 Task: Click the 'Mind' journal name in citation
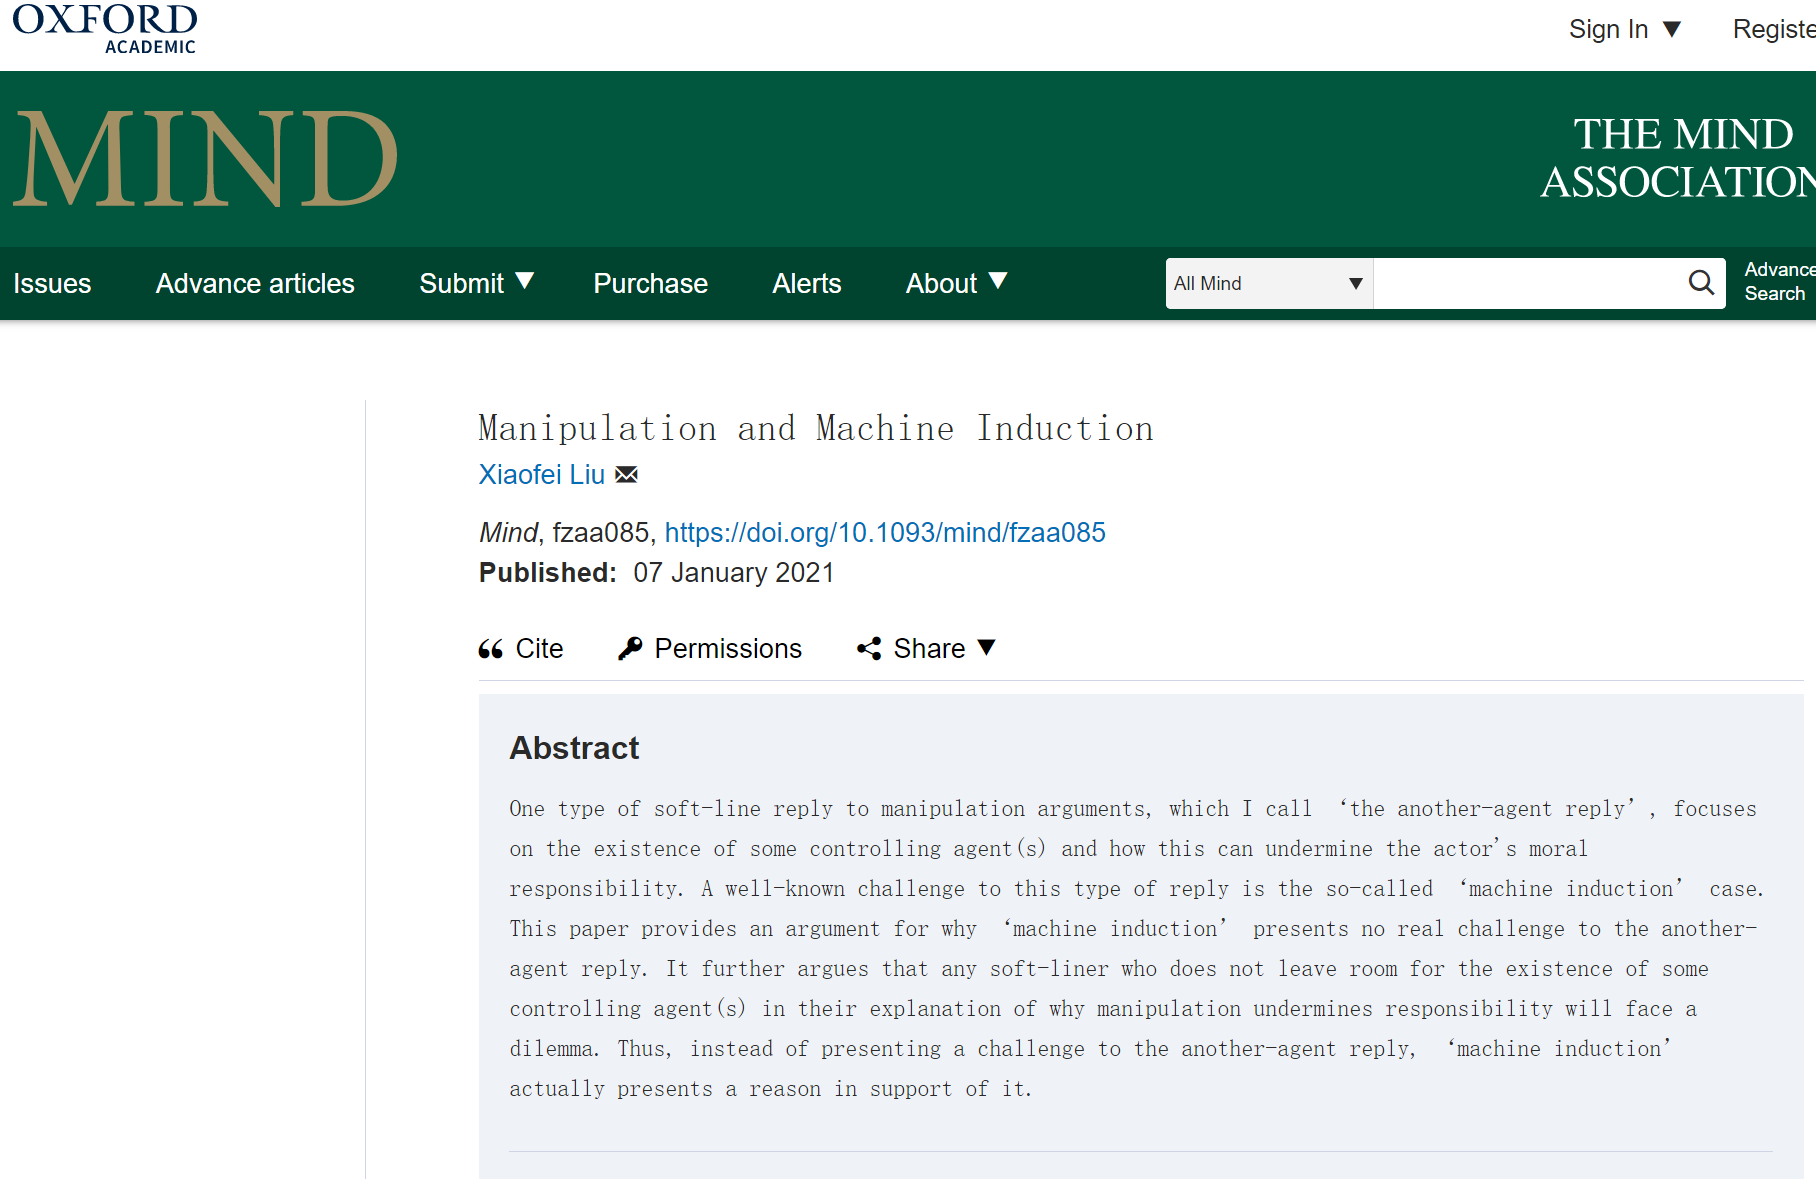[x=509, y=532]
